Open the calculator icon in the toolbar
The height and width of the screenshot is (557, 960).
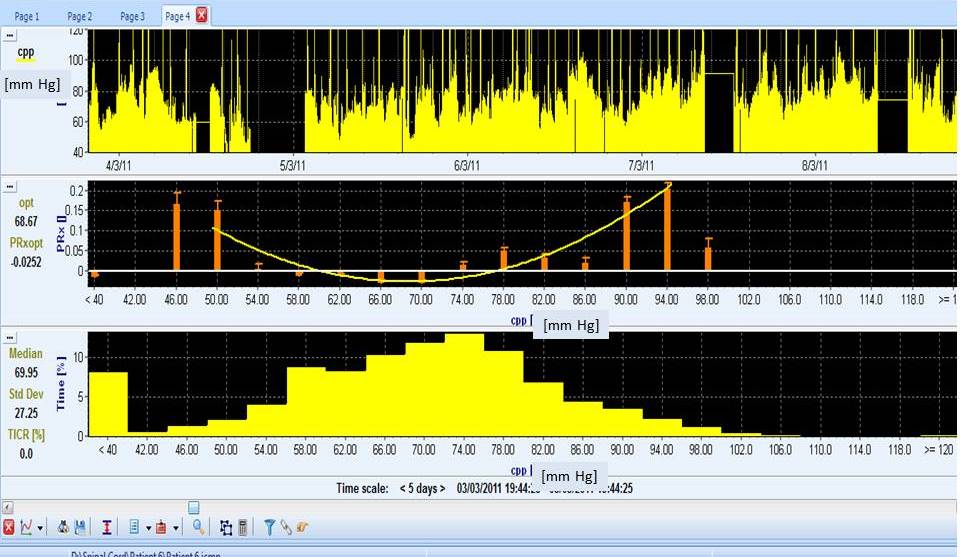pyautogui.click(x=242, y=527)
